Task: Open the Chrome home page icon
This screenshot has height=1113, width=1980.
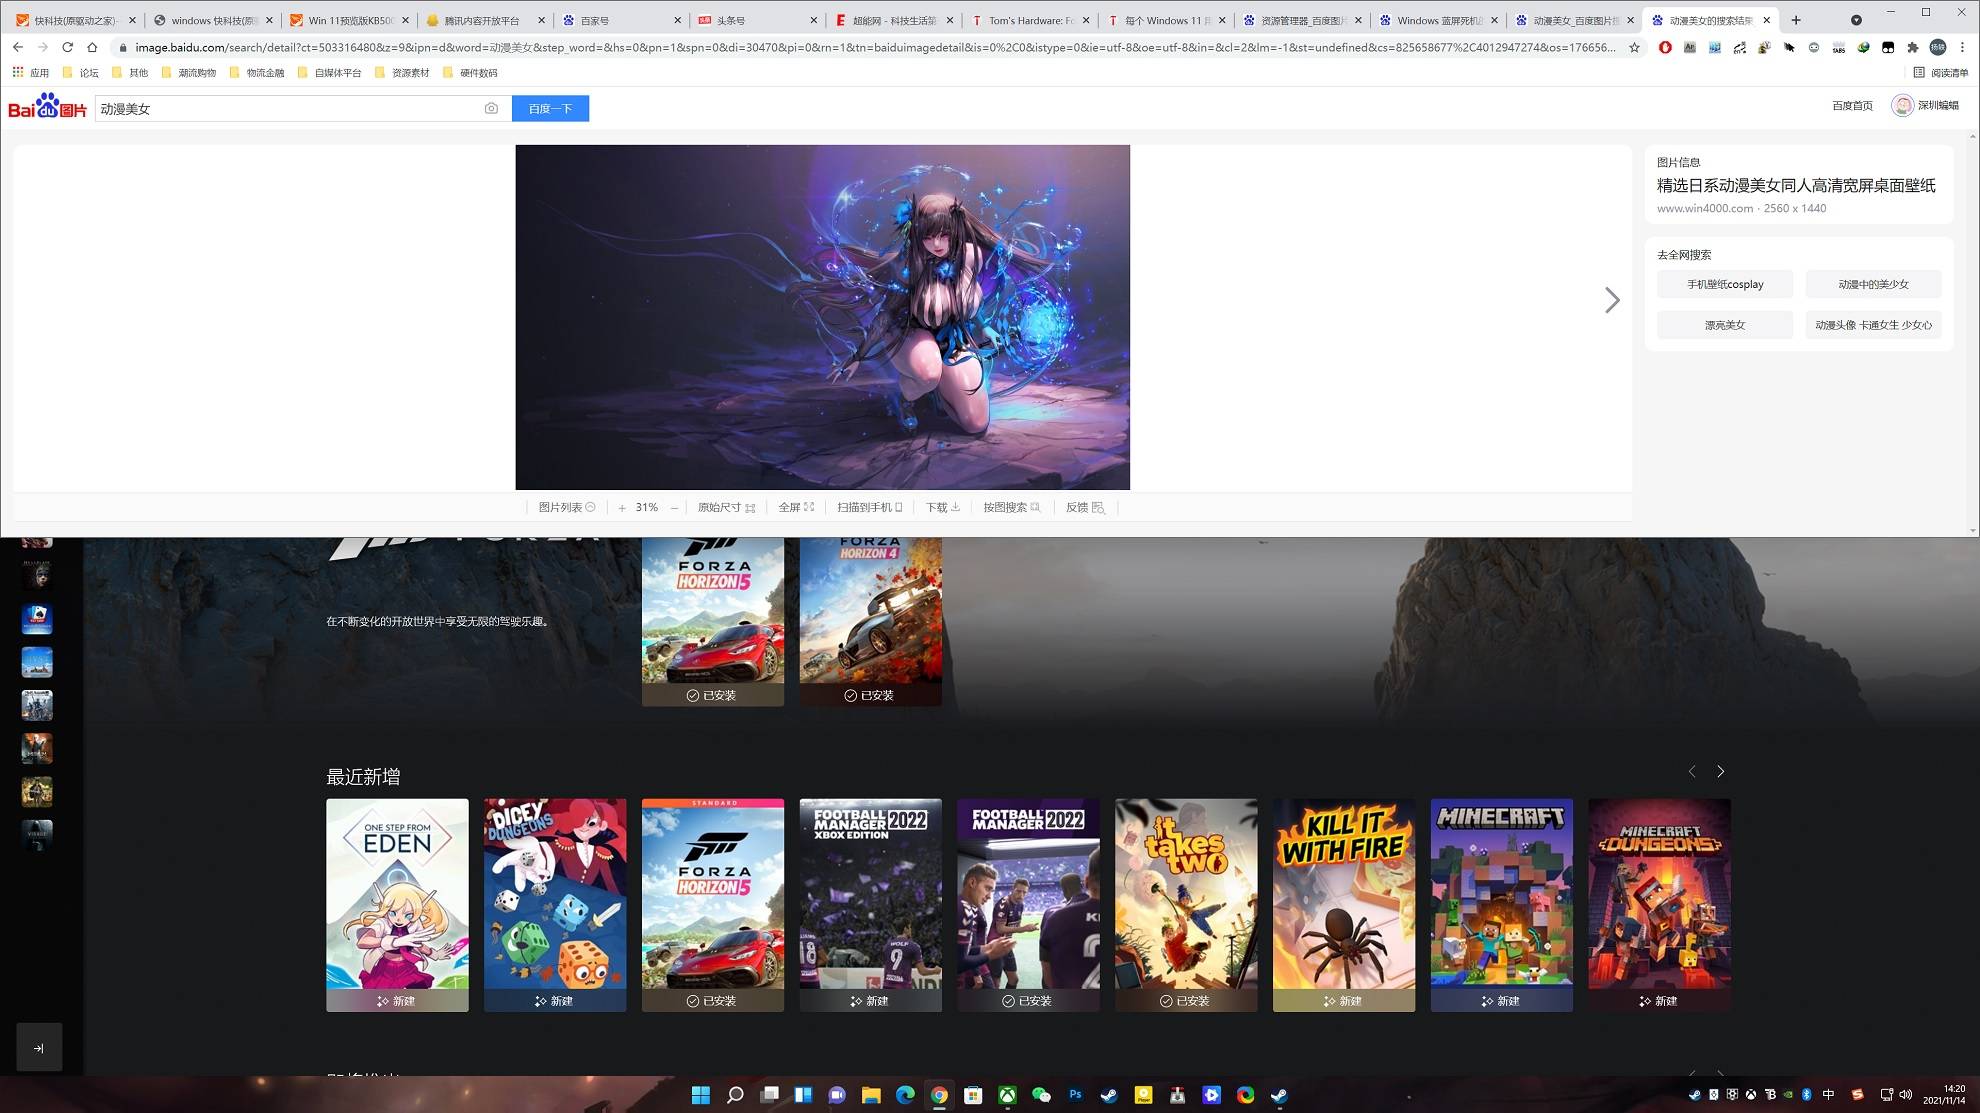Action: (x=92, y=47)
